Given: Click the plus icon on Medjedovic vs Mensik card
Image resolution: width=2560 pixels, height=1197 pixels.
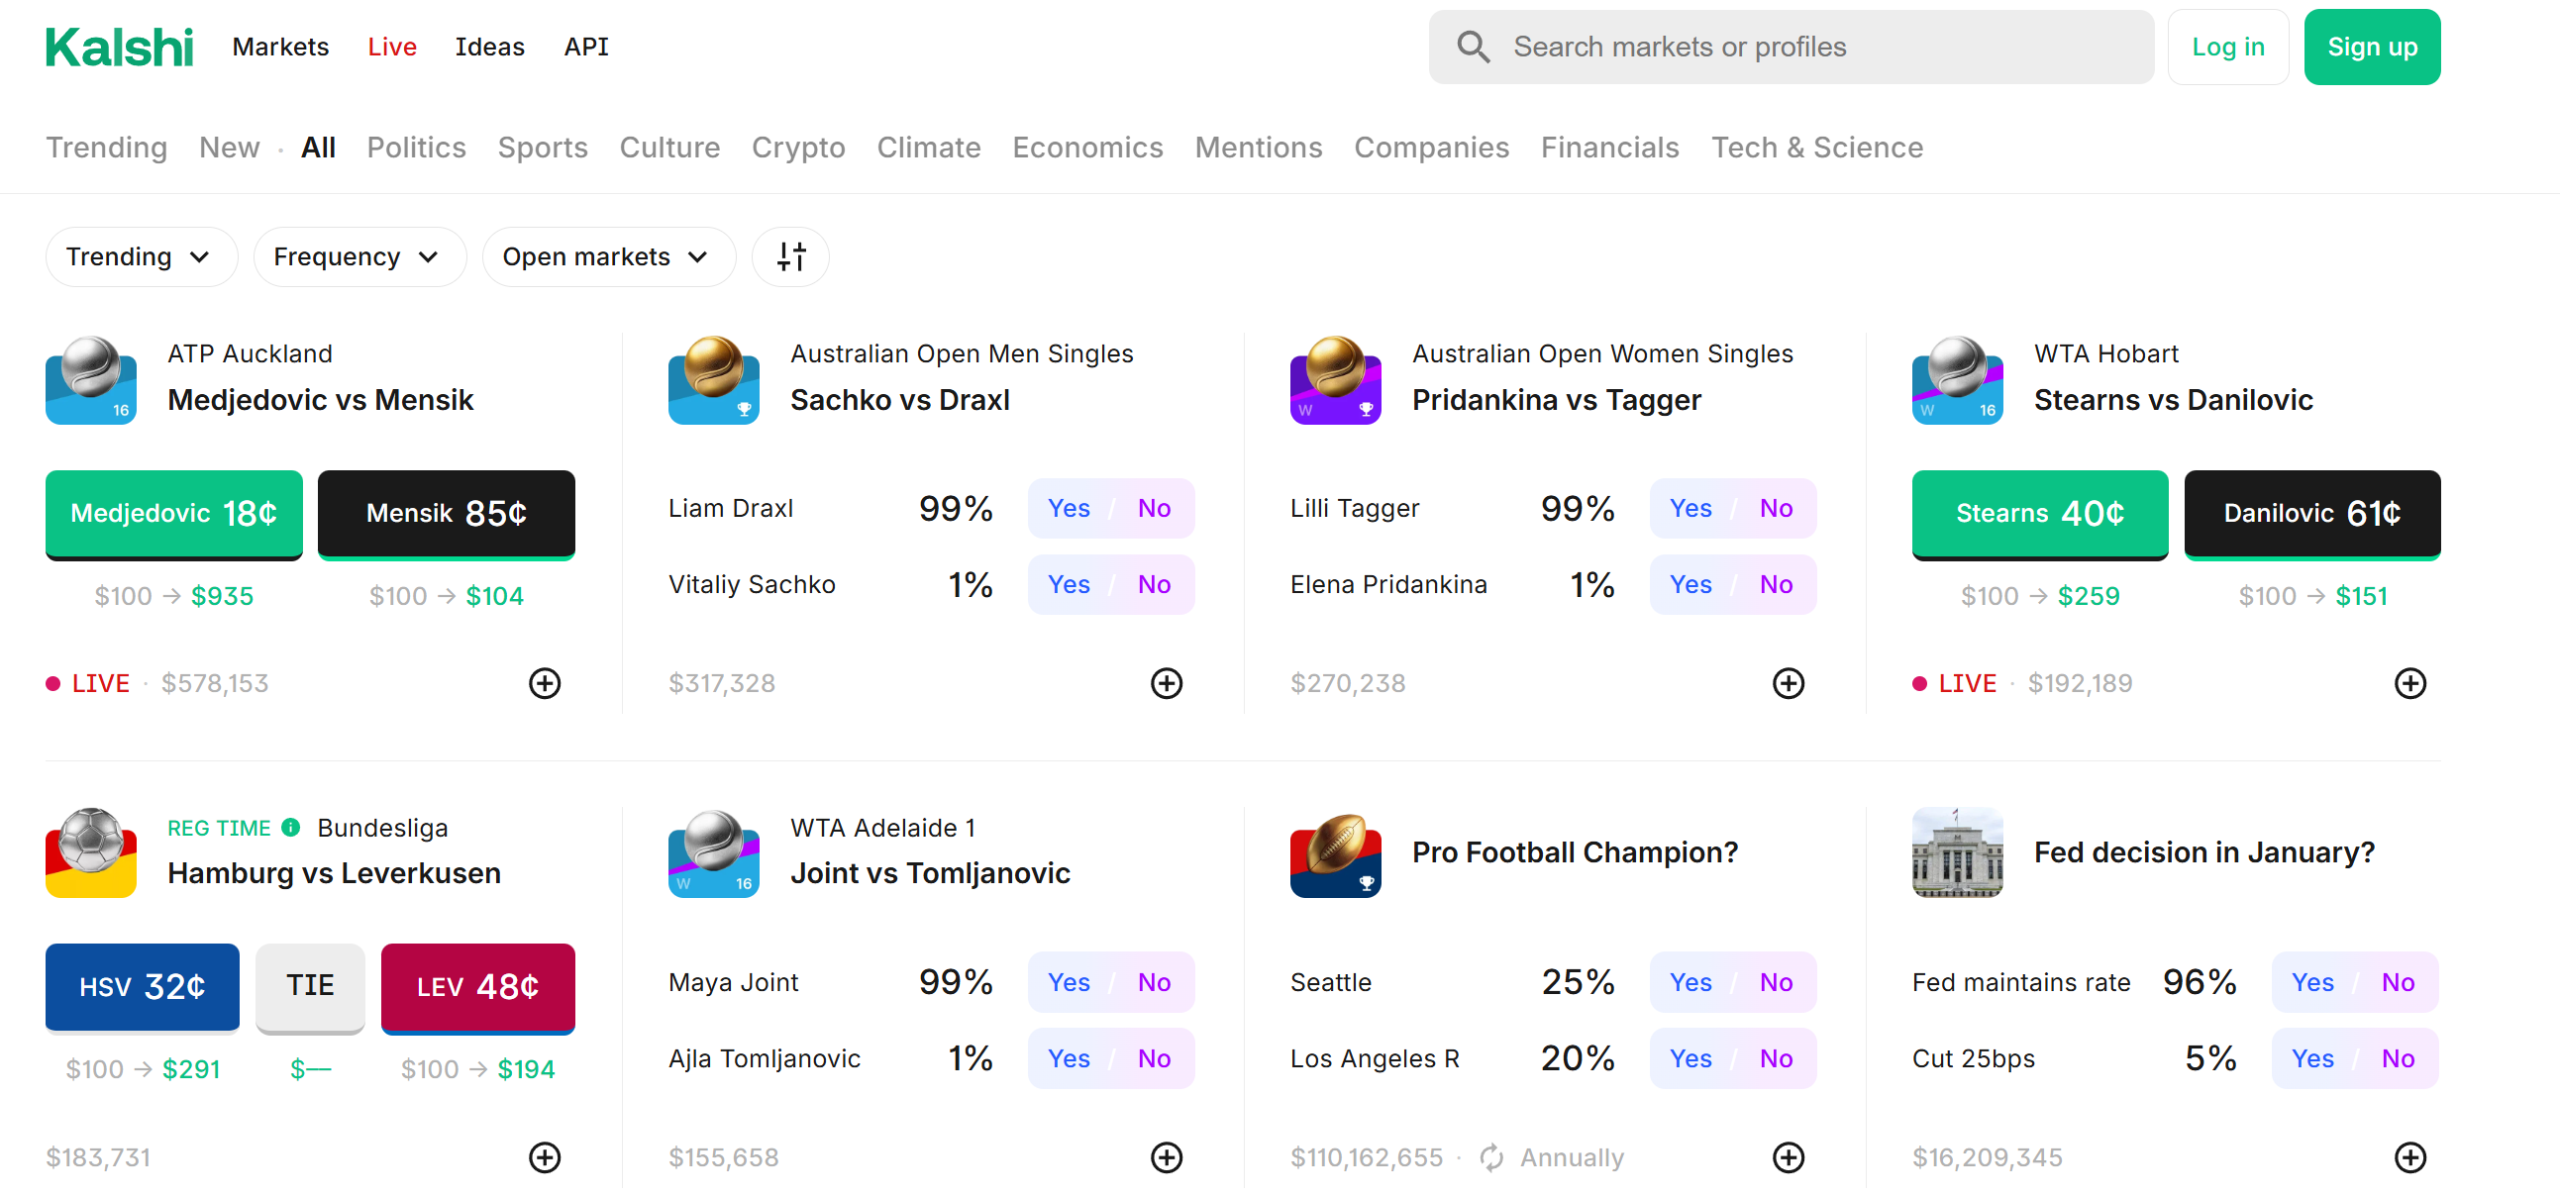Looking at the screenshot, I should pos(544,684).
